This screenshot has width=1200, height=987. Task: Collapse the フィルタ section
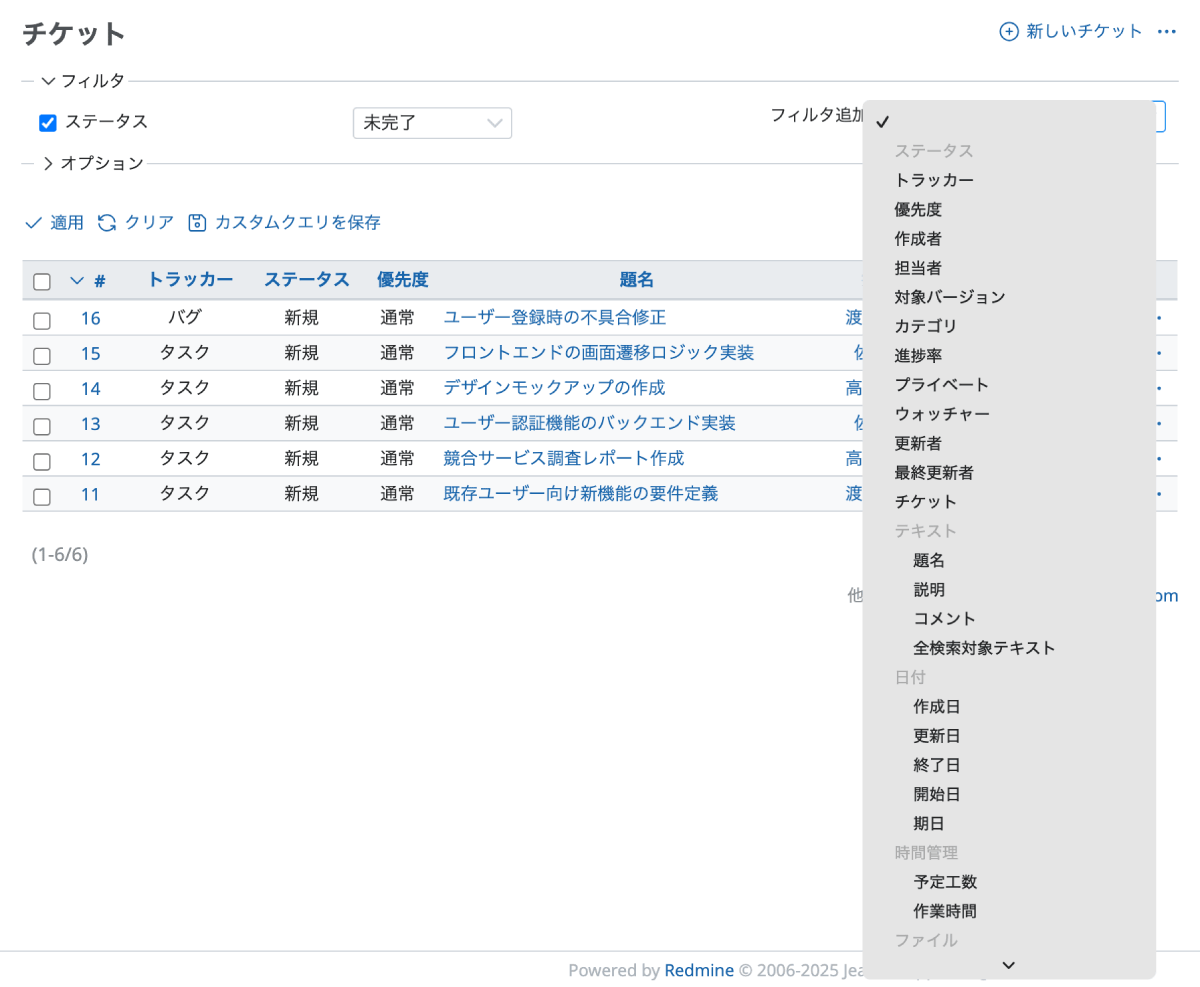coord(48,81)
